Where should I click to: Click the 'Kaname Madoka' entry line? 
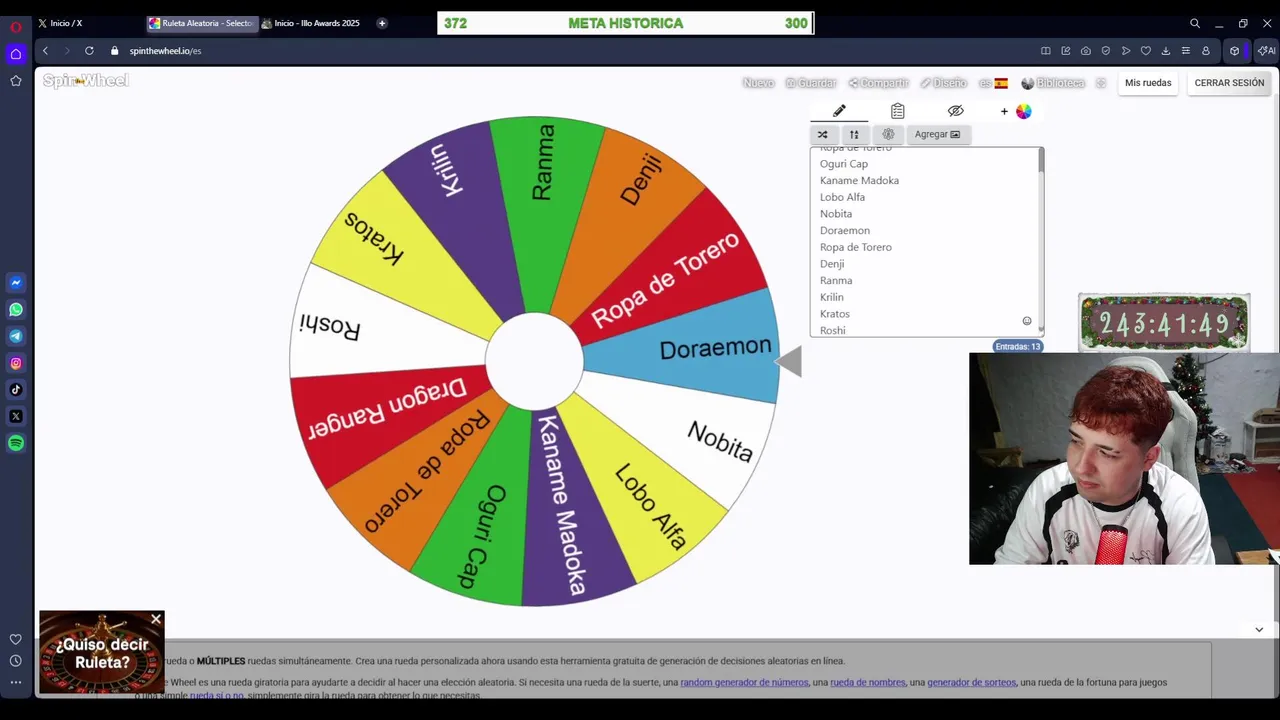pos(859,180)
